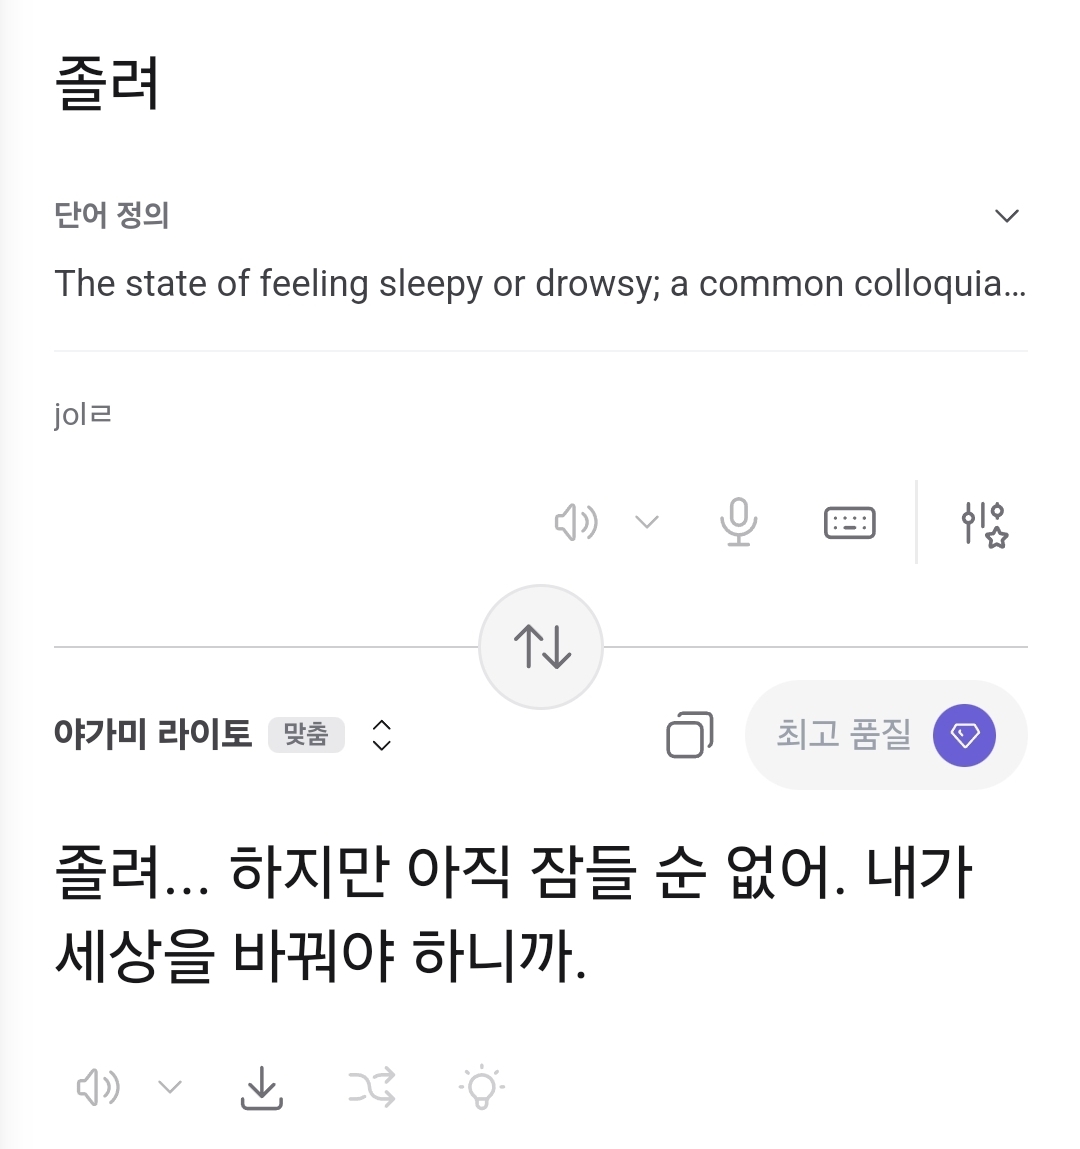This screenshot has height=1149, width=1080.
Task: Open the word definition English text
Action: pos(540,284)
